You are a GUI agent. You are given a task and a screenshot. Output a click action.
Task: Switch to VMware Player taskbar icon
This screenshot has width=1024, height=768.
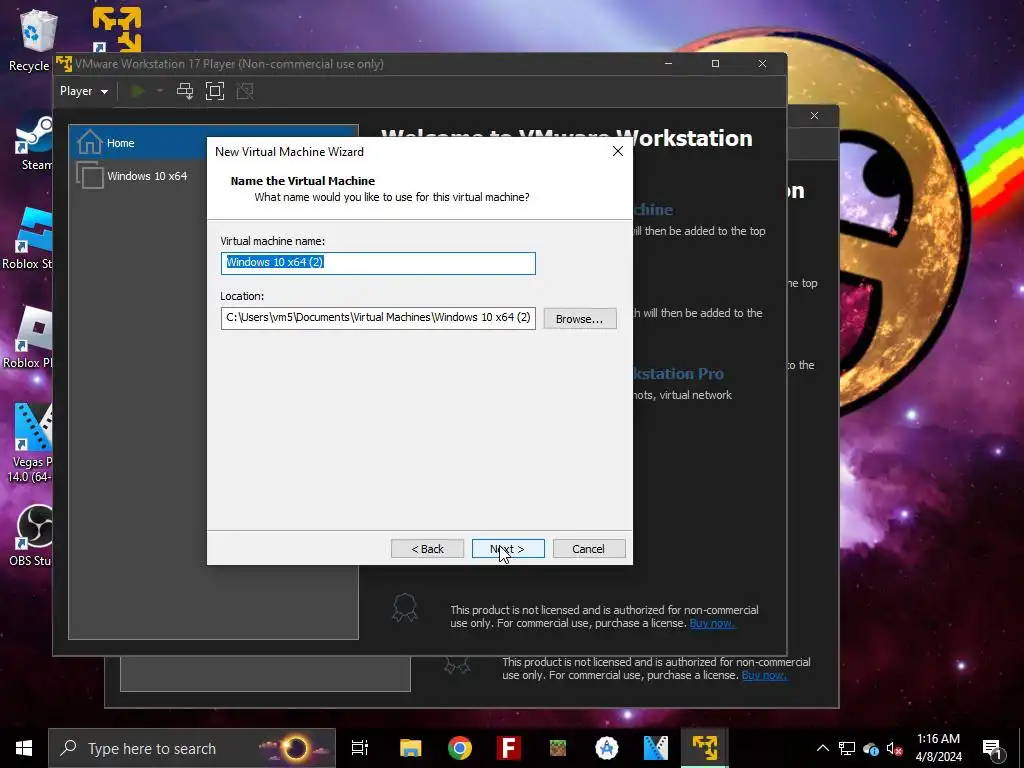coord(705,748)
